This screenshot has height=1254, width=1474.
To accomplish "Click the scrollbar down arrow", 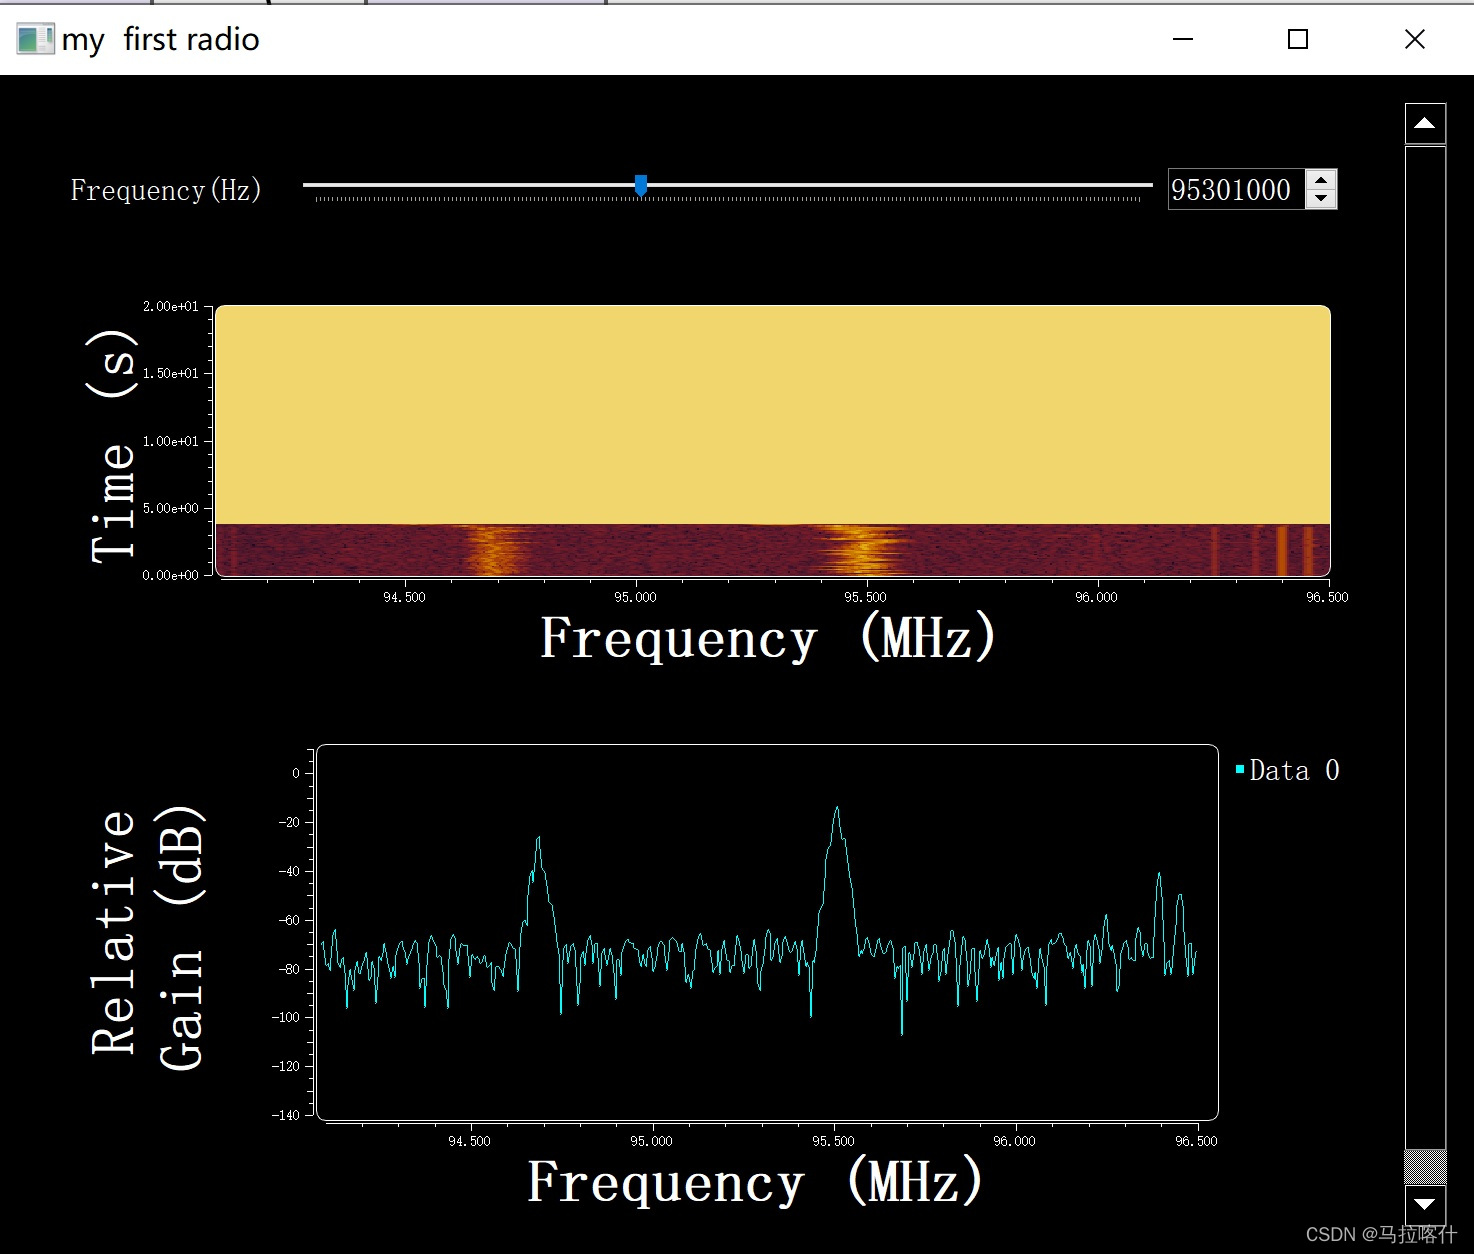I will click(x=1424, y=1206).
